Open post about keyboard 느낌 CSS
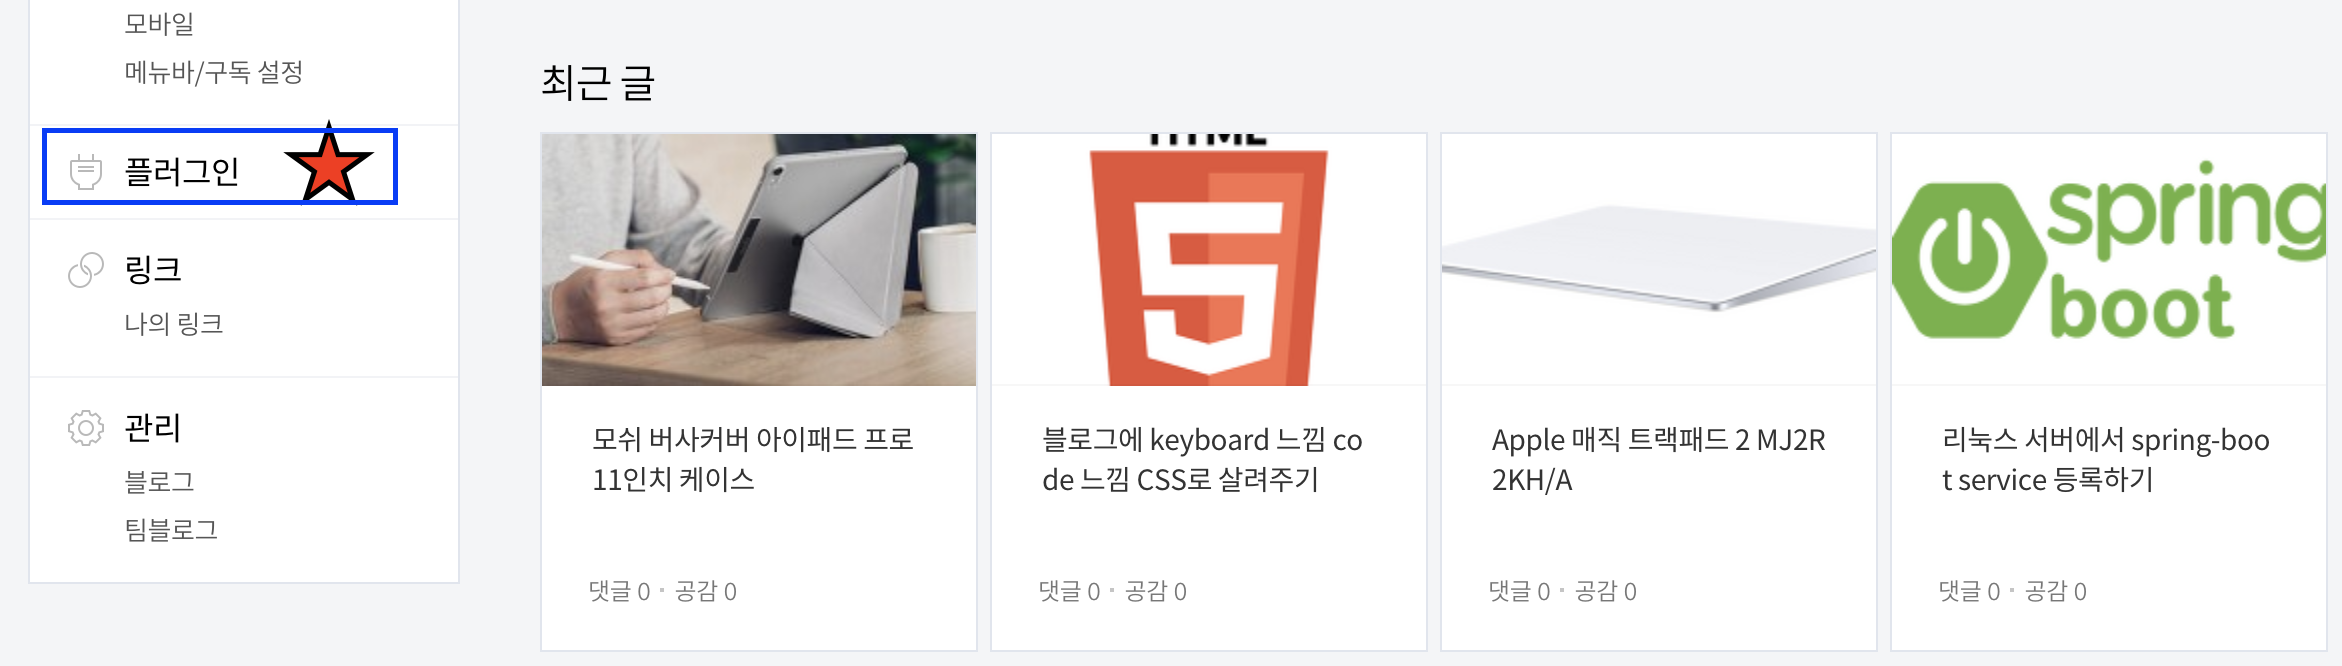Screen dimensions: 2342x666 click(1202, 460)
